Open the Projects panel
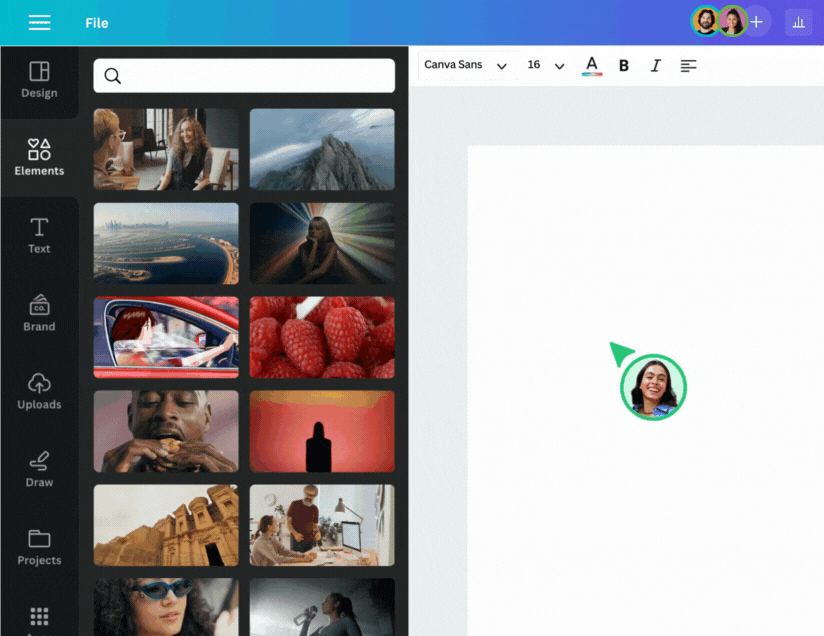The height and width of the screenshot is (636, 824). tap(39, 547)
